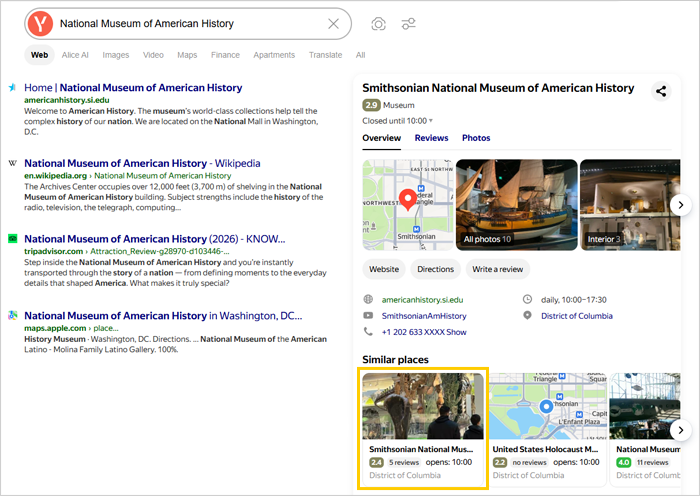
Task: Show the full phone number
Action: (x=456, y=332)
